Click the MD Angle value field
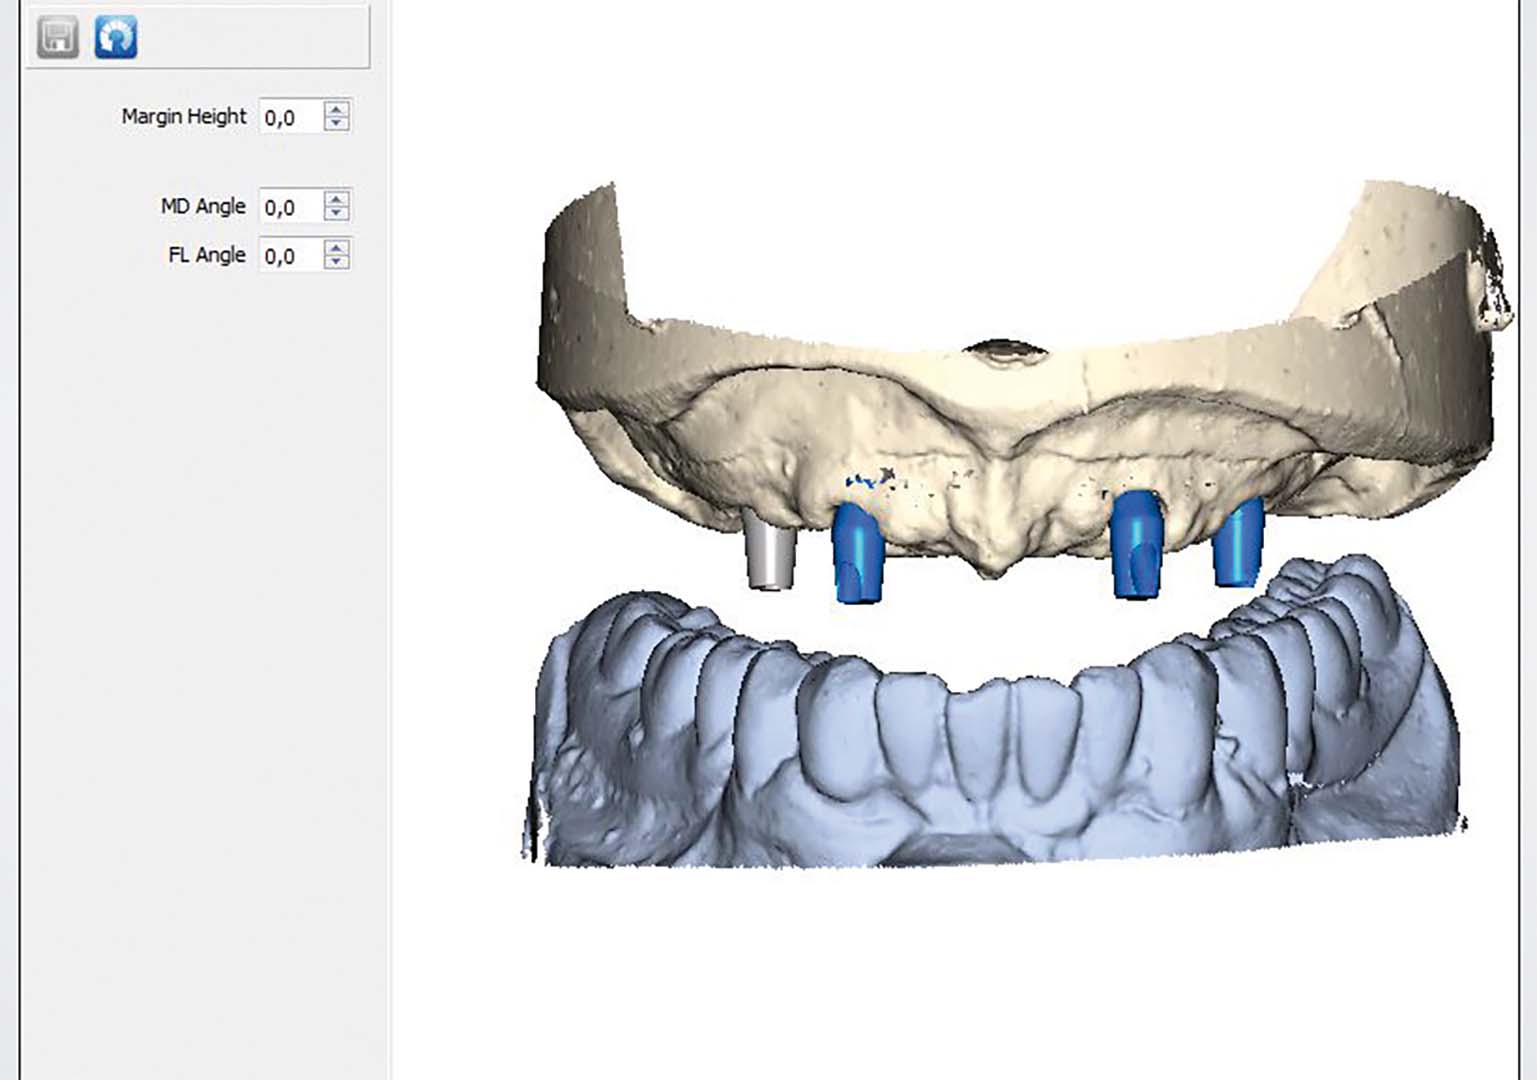 (290, 207)
